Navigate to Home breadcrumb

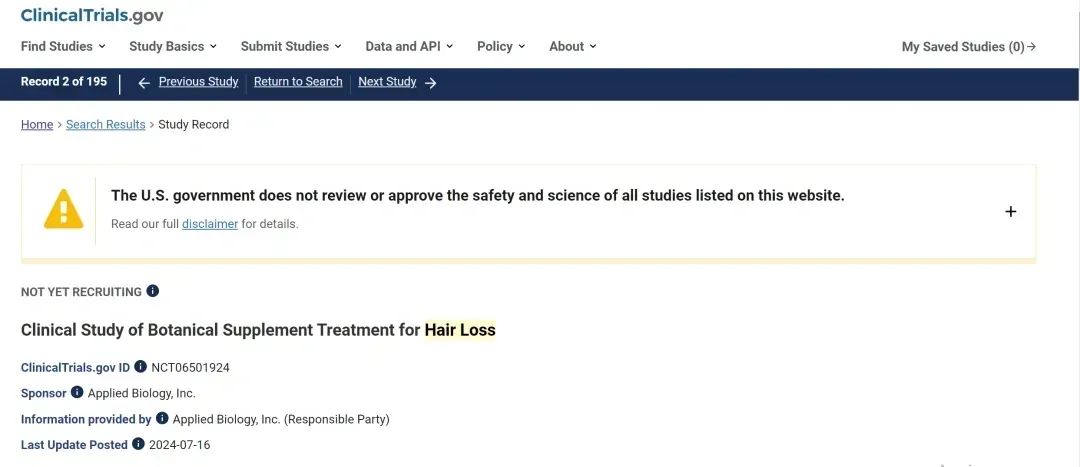coord(37,125)
